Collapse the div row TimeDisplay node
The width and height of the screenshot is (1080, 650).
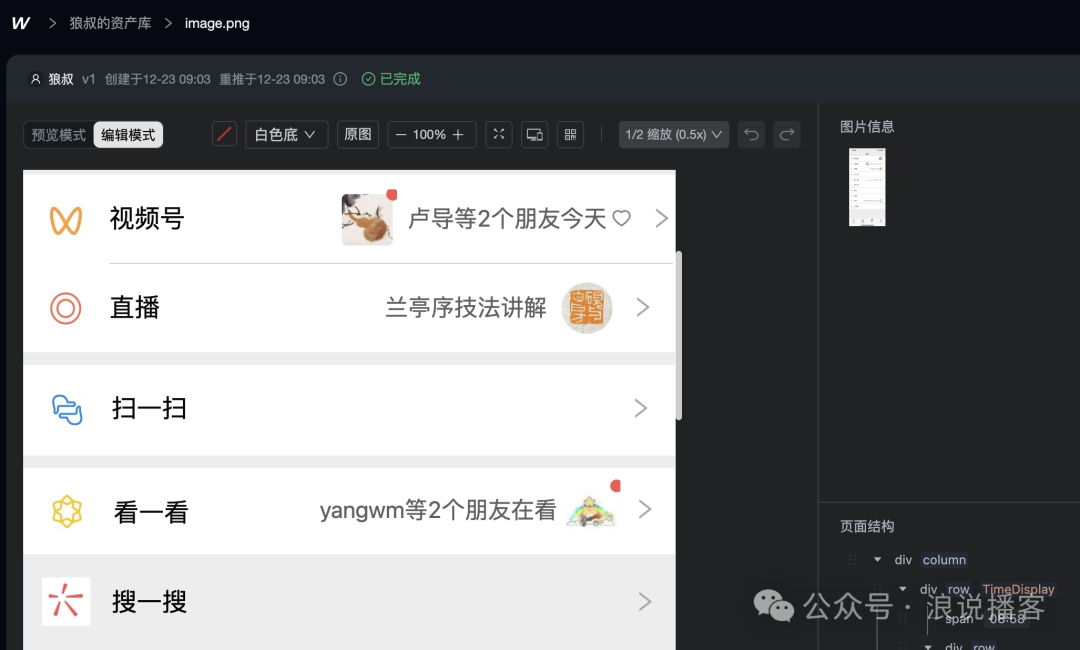click(902, 589)
